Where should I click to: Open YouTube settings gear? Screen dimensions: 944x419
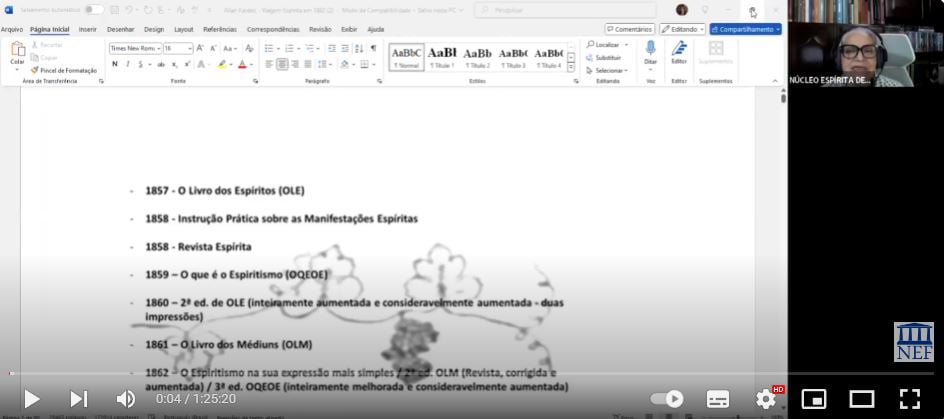tap(766, 399)
